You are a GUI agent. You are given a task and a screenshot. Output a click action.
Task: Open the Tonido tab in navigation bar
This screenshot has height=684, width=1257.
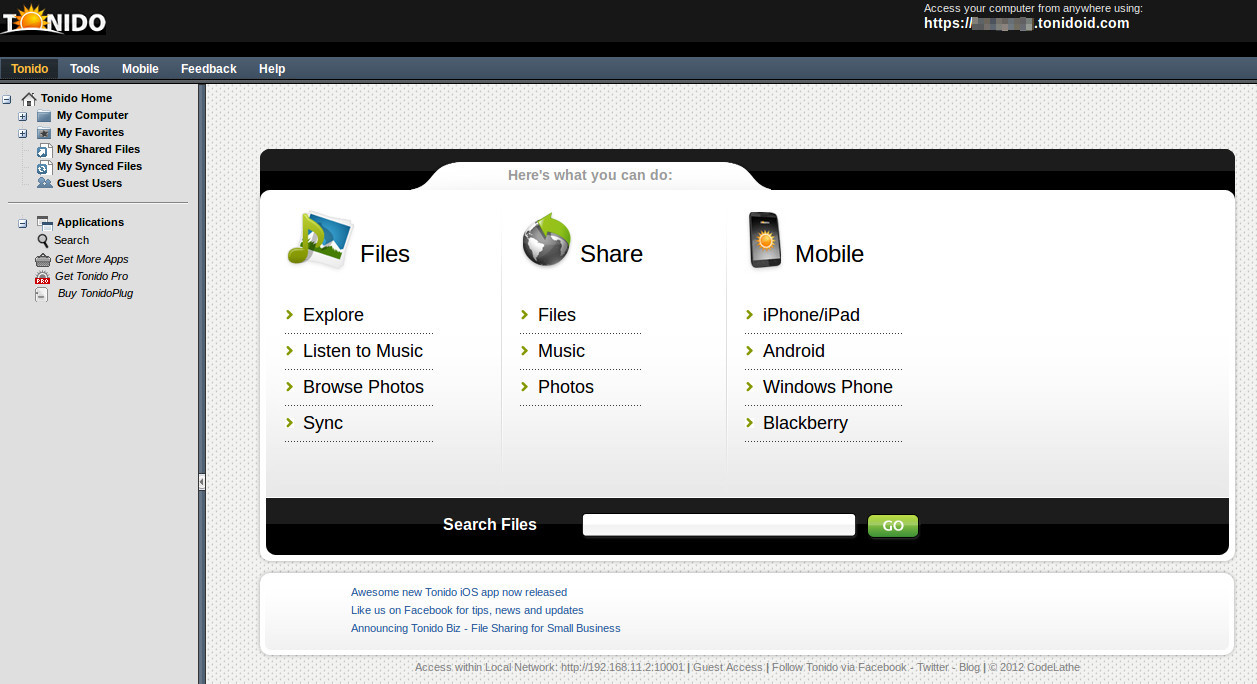coord(30,69)
